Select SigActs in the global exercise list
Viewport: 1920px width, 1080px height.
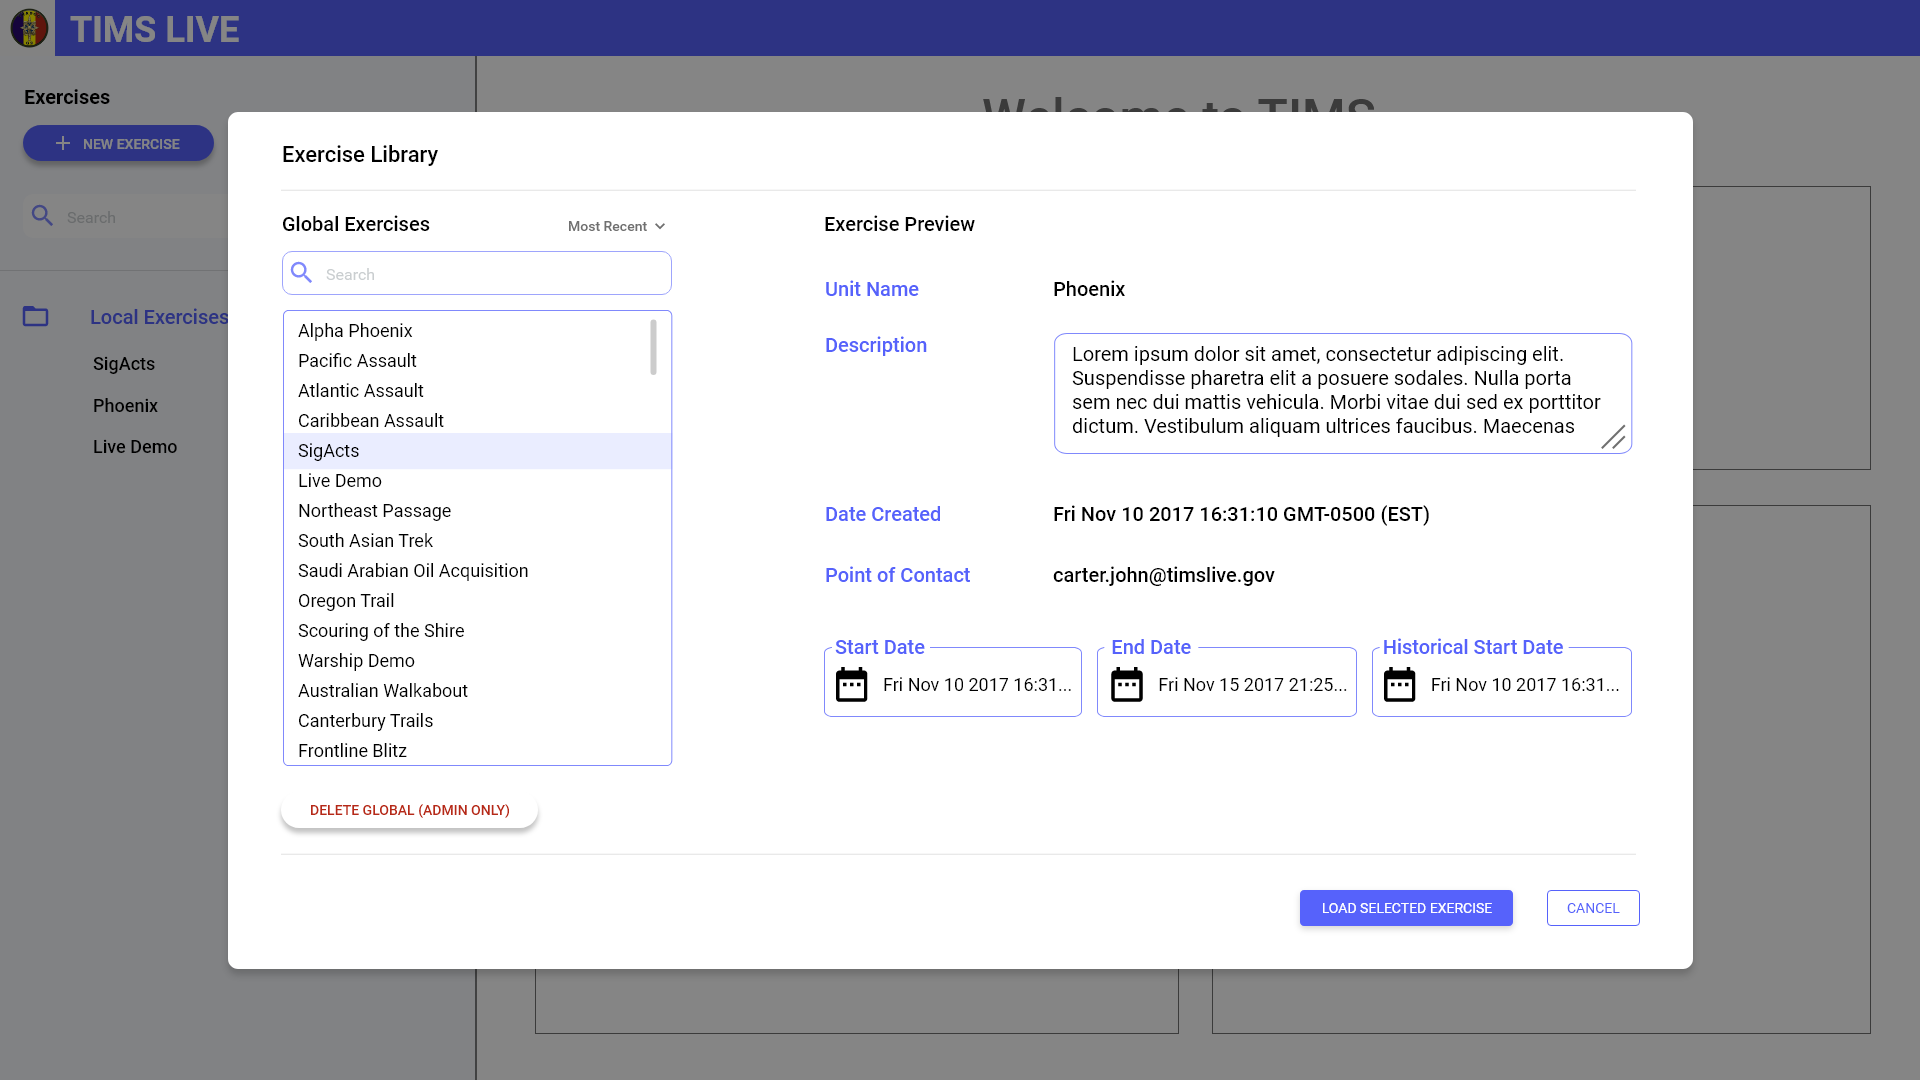tap(328, 451)
